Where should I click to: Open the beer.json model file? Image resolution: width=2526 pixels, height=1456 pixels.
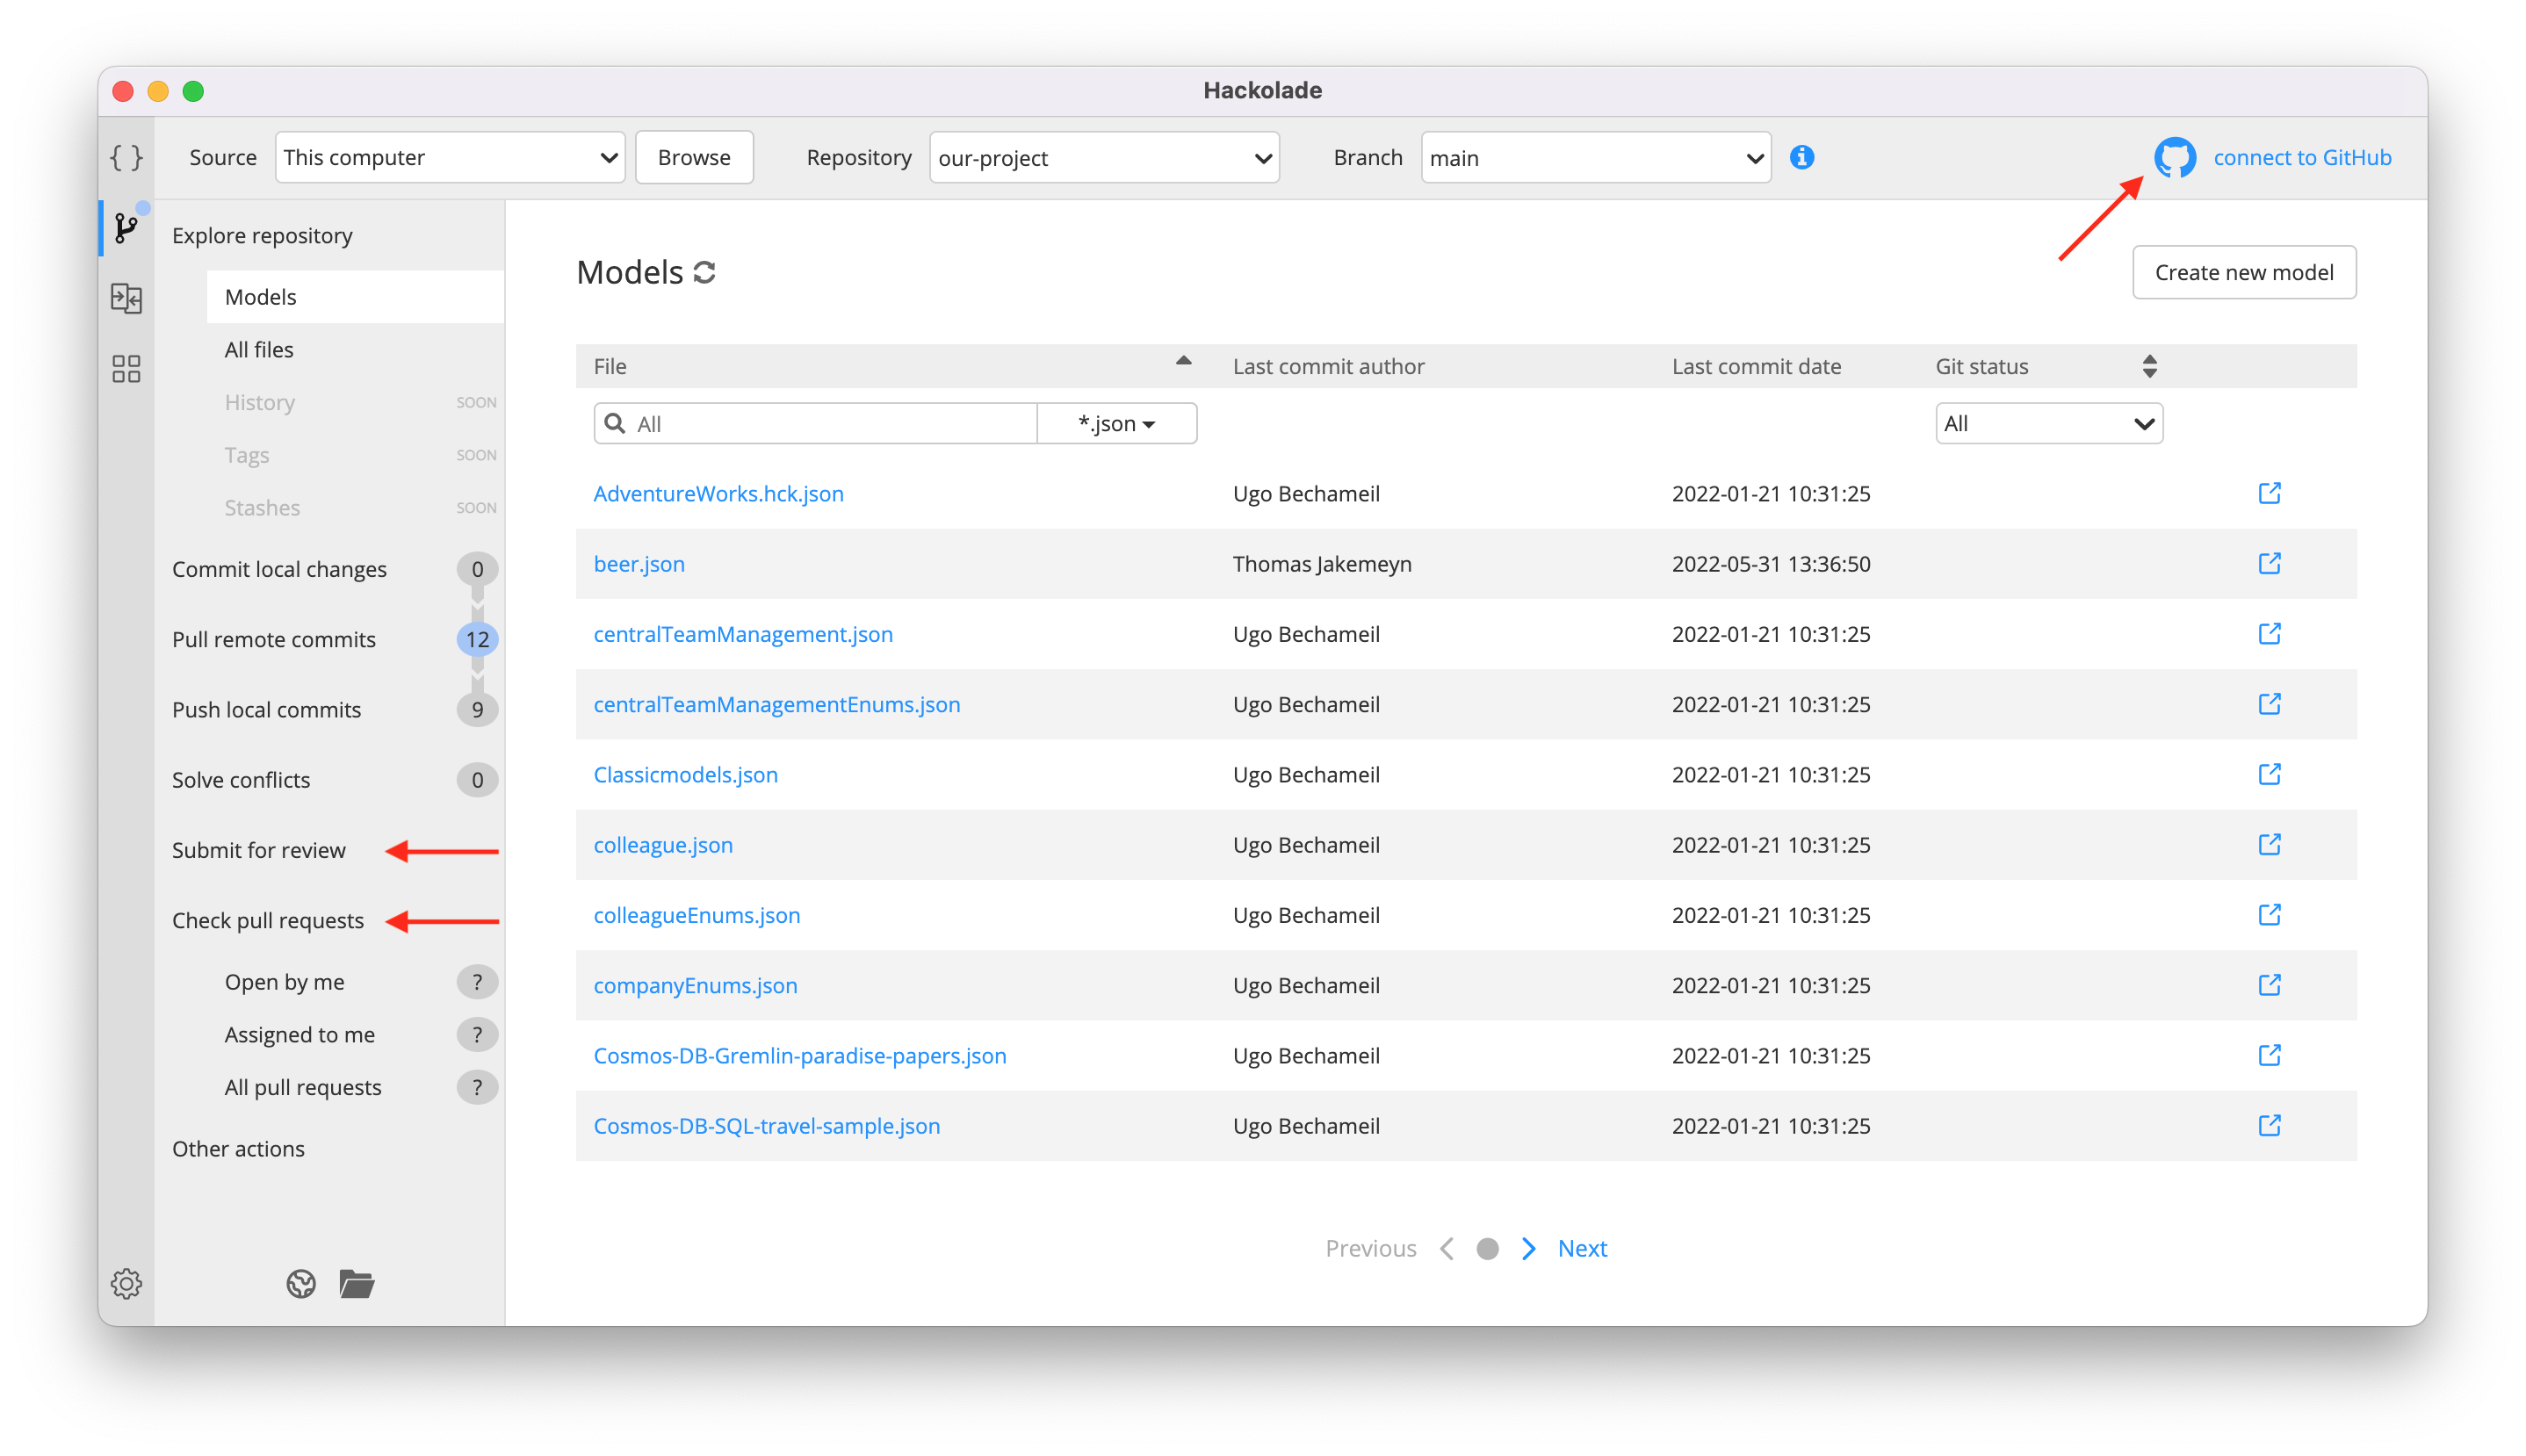pyautogui.click(x=639, y=562)
